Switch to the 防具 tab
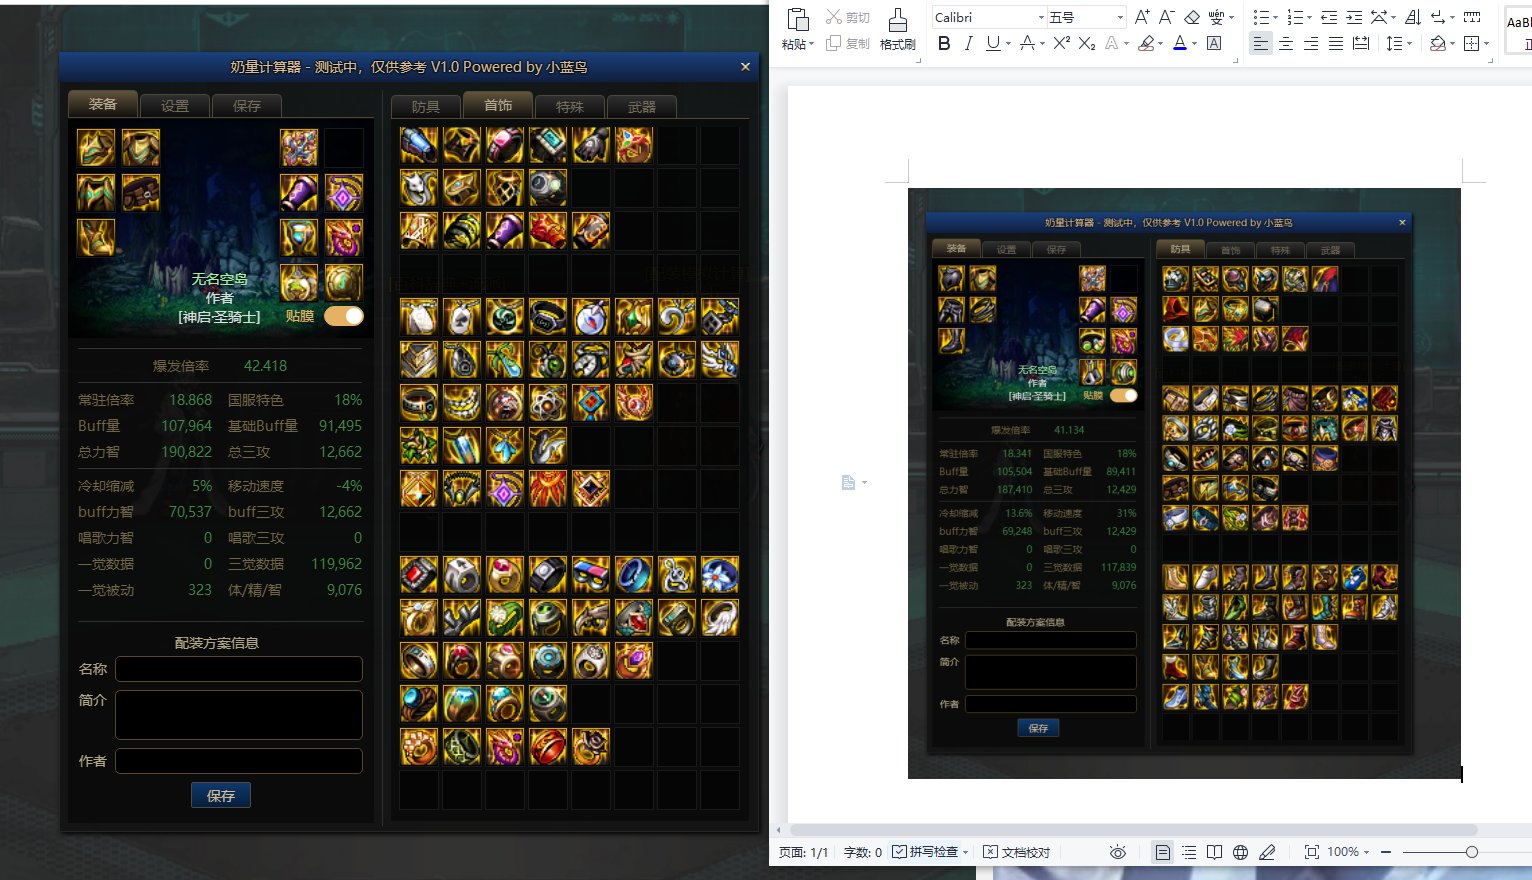This screenshot has width=1532, height=880. point(426,107)
